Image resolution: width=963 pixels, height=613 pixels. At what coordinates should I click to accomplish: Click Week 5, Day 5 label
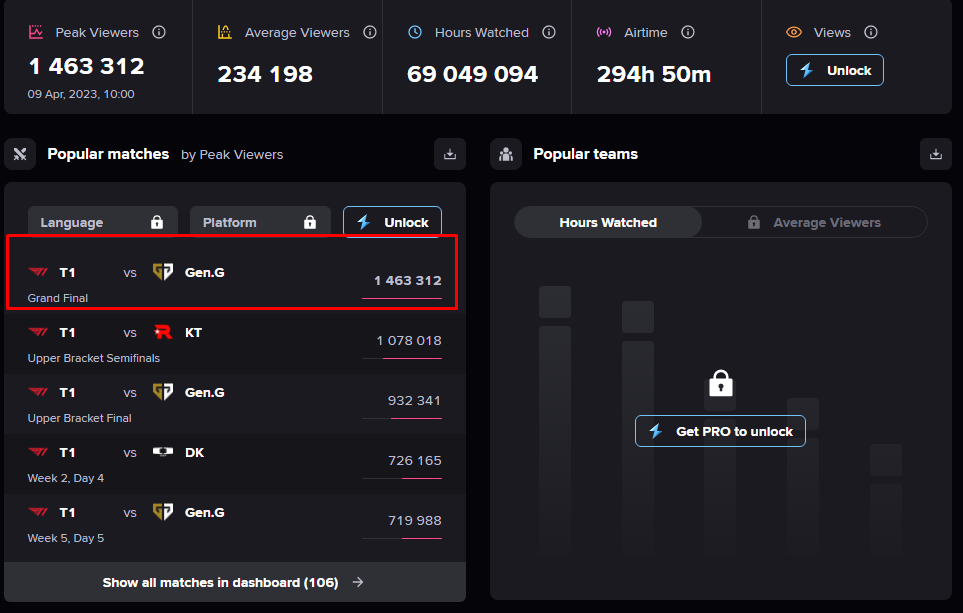(66, 538)
